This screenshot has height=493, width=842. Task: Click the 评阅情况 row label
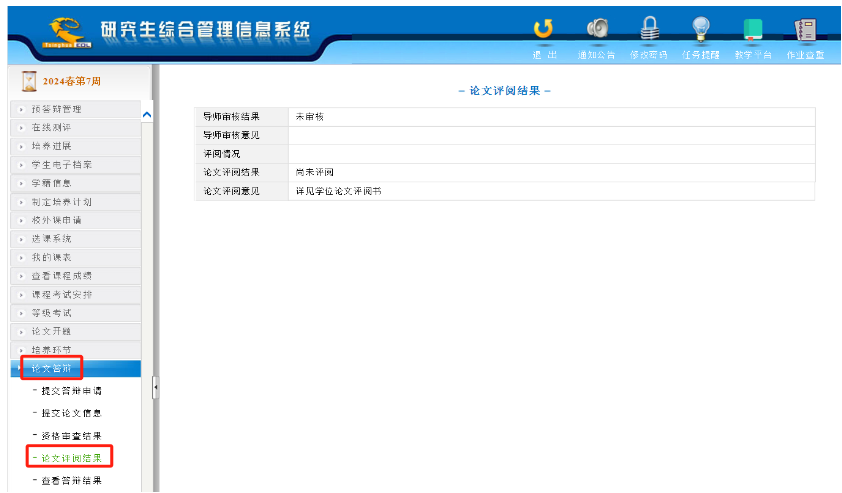[x=221, y=154]
